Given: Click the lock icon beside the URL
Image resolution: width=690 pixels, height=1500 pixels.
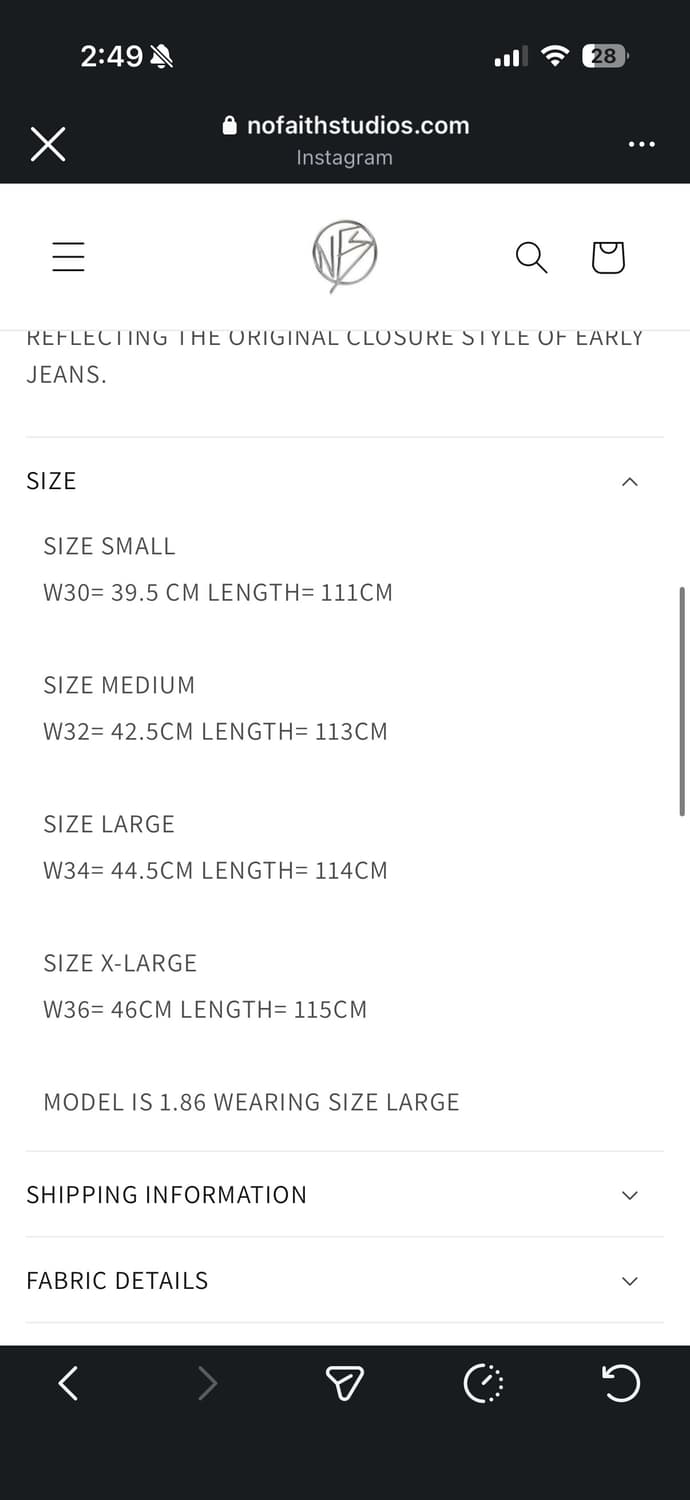Looking at the screenshot, I should (x=230, y=126).
